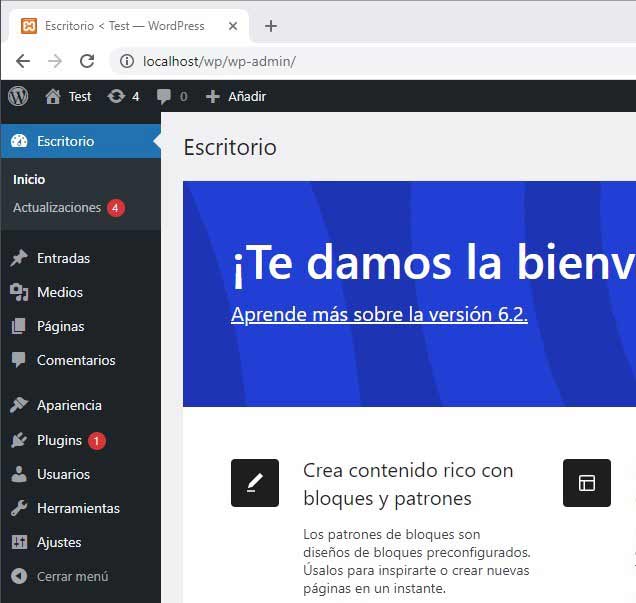636x603 pixels.
Task: Click the site info icon in address bar
Action: point(127,61)
